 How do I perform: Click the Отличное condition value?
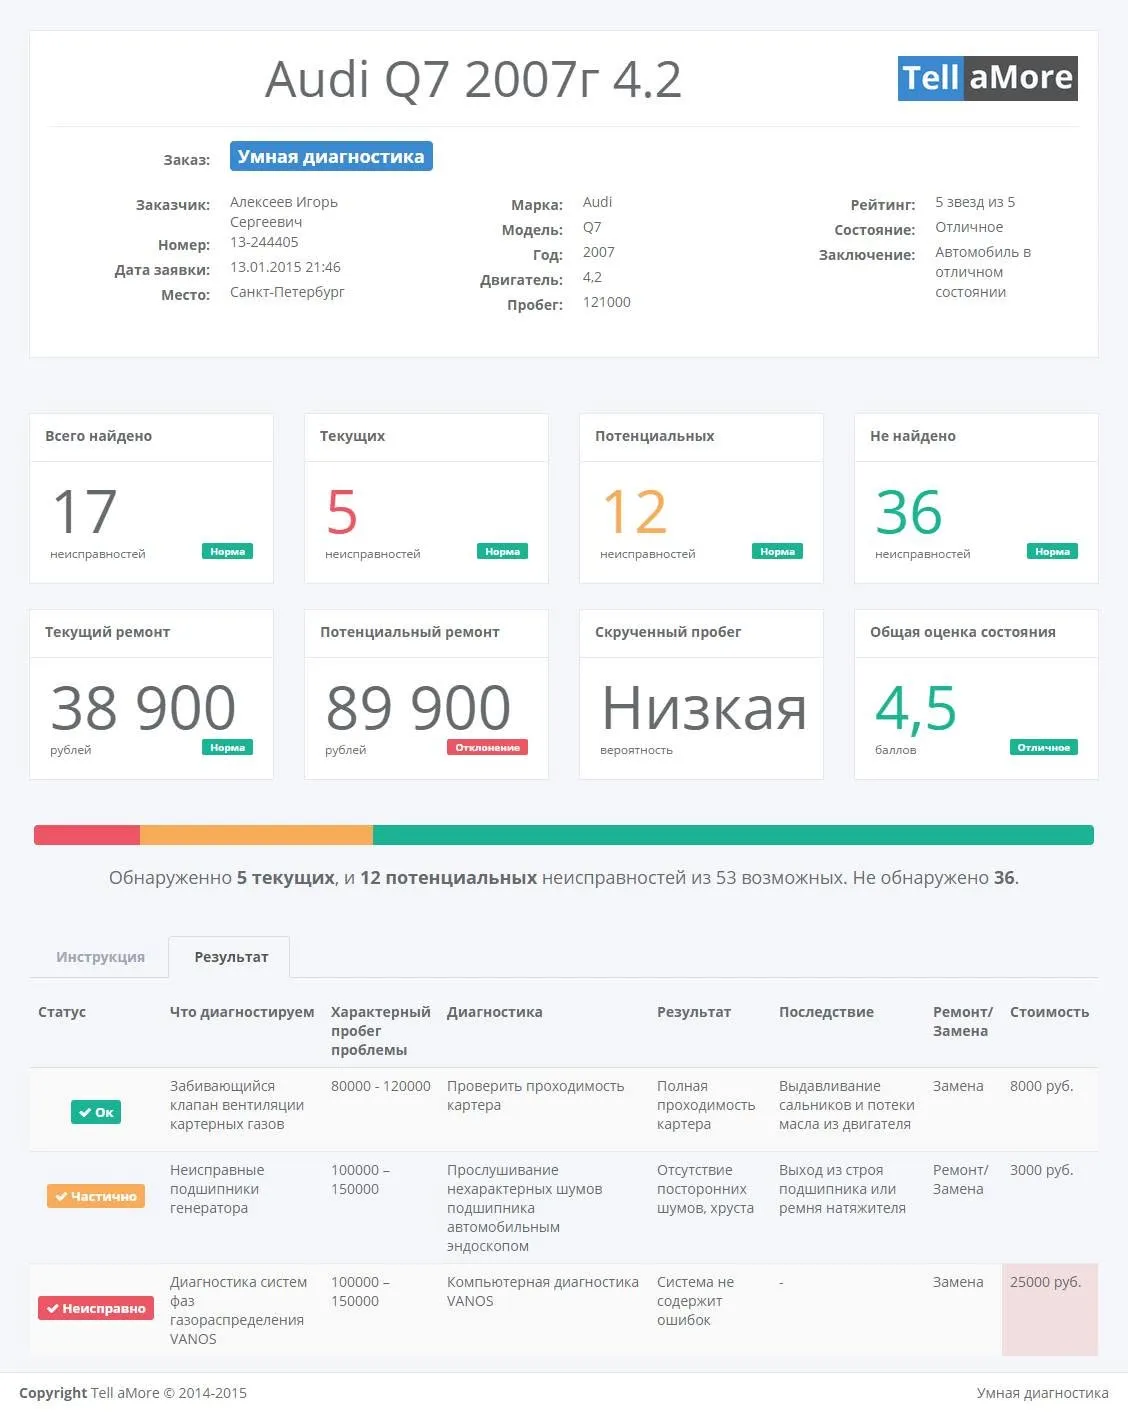[969, 227]
